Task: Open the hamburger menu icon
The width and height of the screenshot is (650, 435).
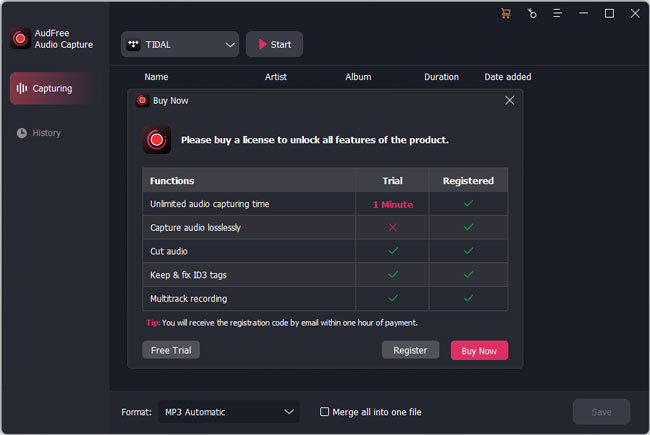Action: point(558,14)
